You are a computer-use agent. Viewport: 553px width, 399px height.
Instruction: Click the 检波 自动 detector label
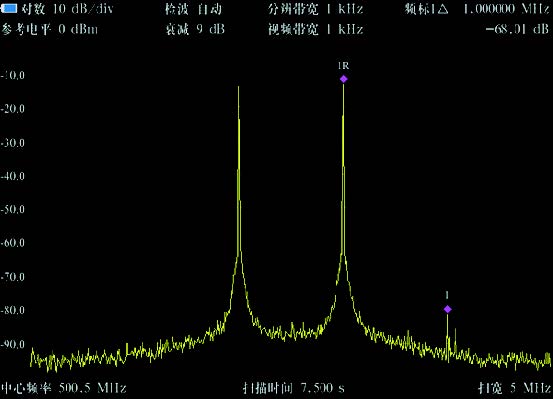coord(194,9)
